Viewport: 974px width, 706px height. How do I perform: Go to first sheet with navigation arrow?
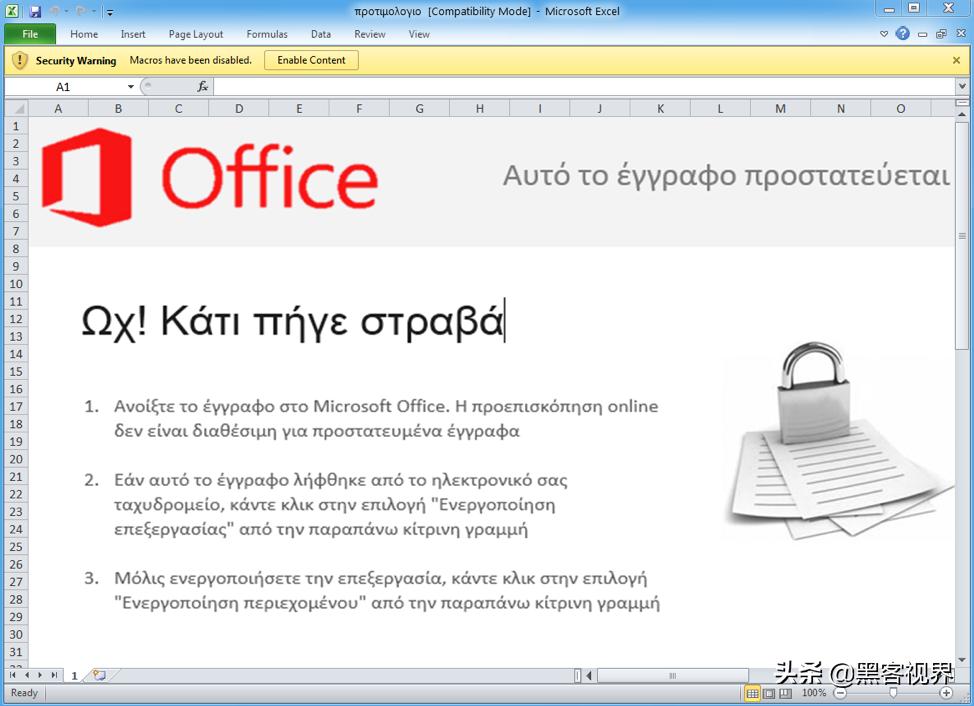(12, 675)
